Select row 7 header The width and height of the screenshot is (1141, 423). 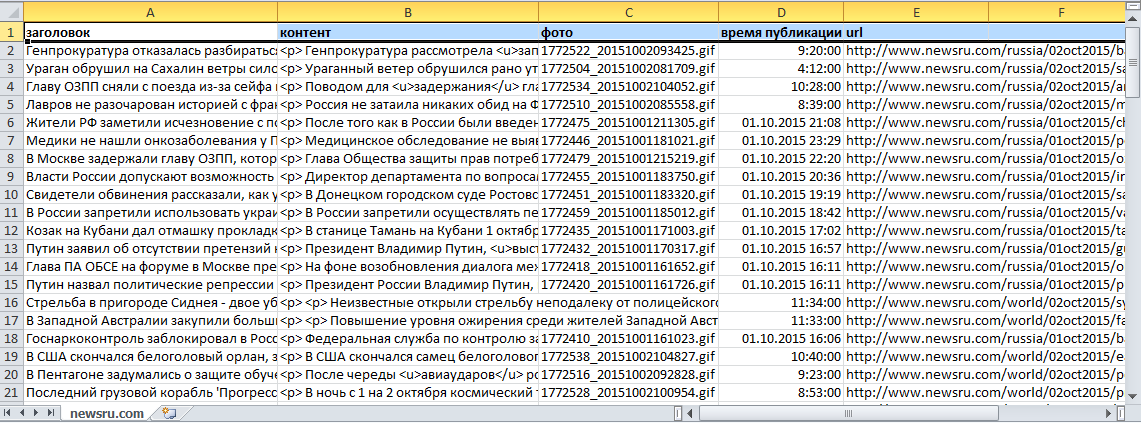tap(12, 141)
